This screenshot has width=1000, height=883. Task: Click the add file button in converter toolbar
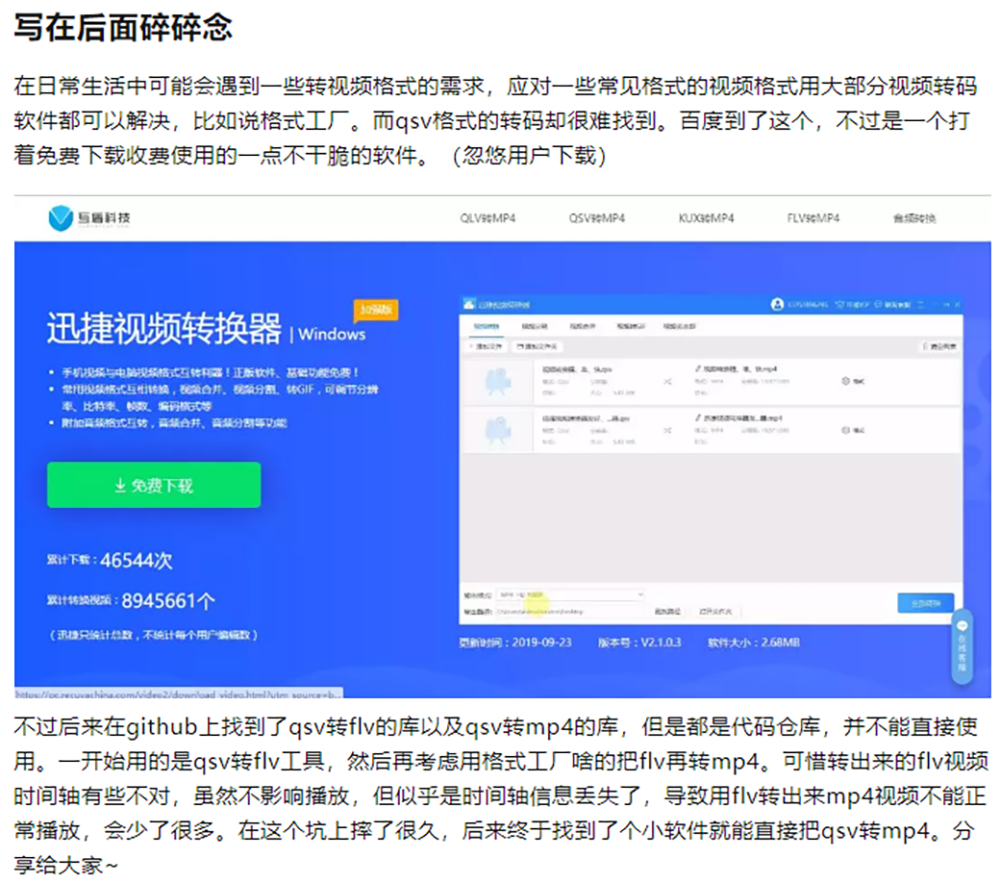tap(486, 346)
